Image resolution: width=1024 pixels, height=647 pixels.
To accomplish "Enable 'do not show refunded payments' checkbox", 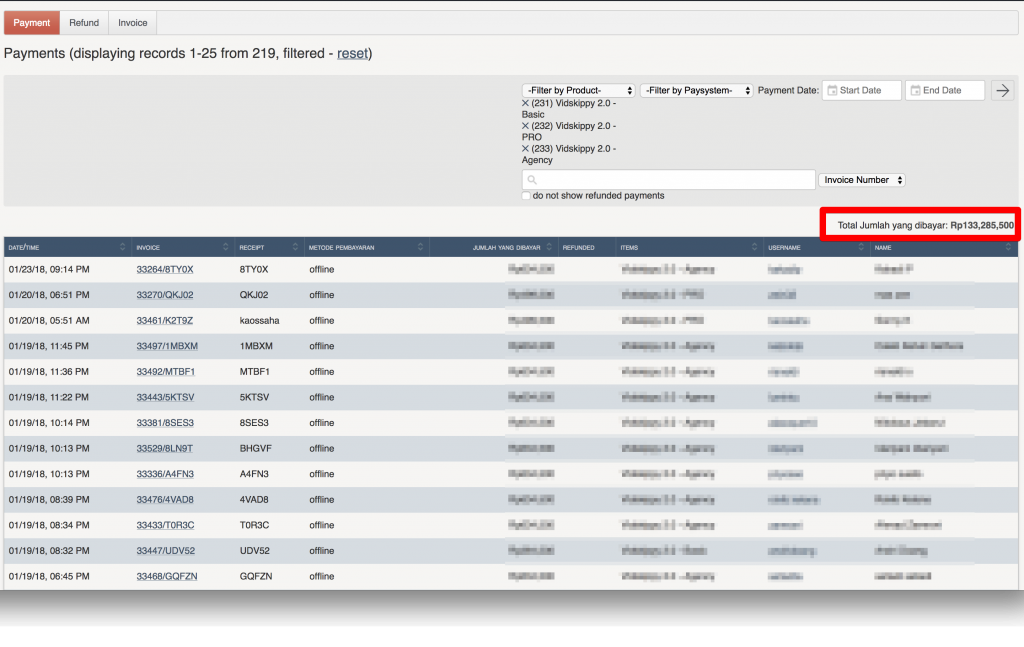I will point(527,196).
